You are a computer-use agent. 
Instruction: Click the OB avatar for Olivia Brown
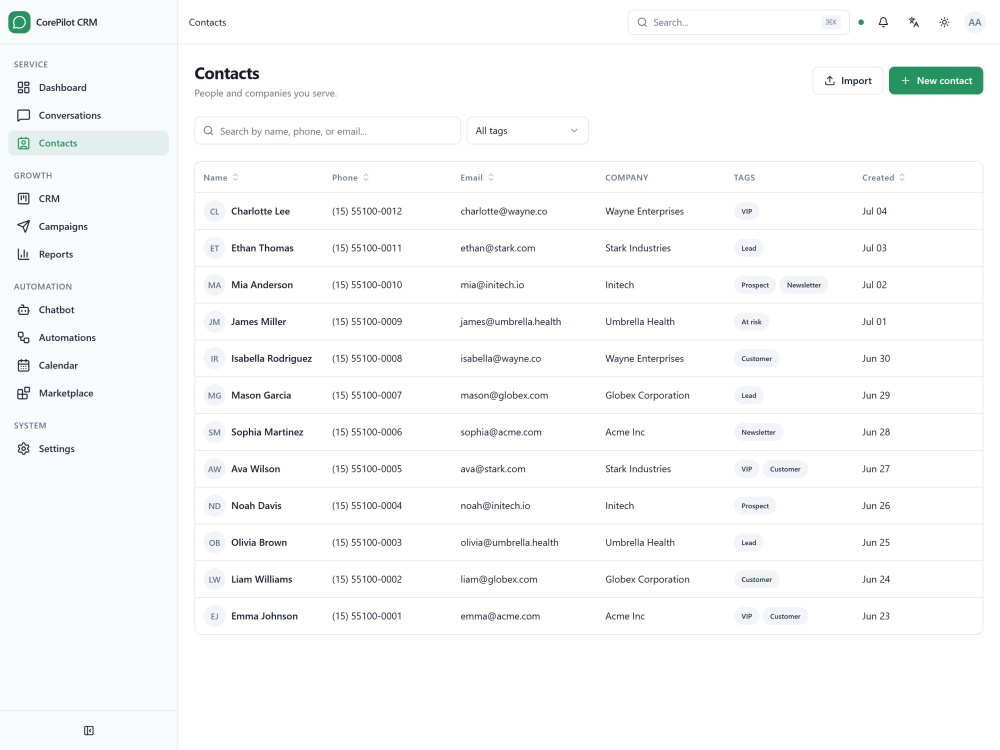tap(214, 543)
